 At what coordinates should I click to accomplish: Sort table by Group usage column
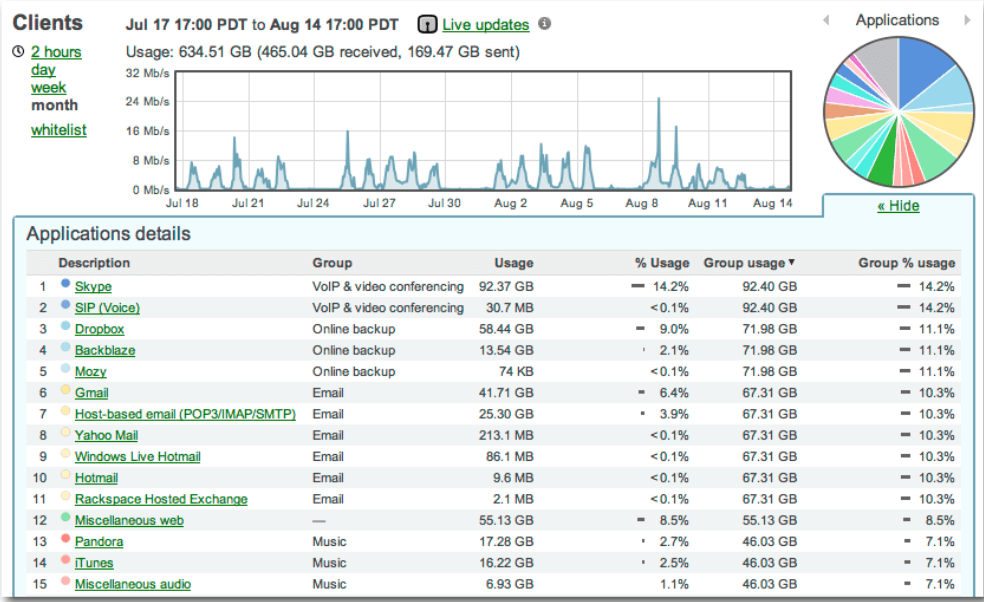click(745, 263)
